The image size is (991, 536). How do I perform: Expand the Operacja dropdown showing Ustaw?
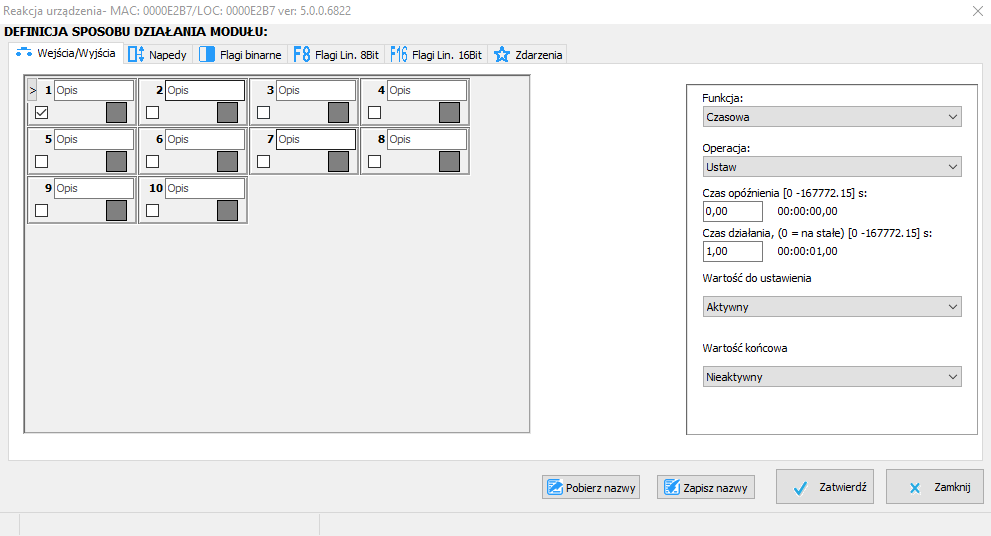tap(832, 167)
